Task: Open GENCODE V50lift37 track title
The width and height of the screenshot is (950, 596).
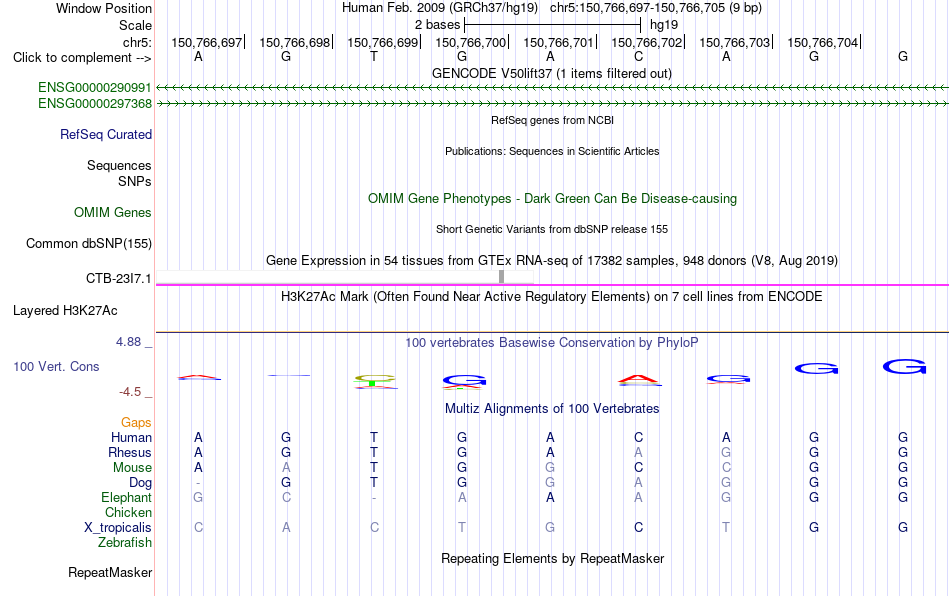Action: click(552, 73)
